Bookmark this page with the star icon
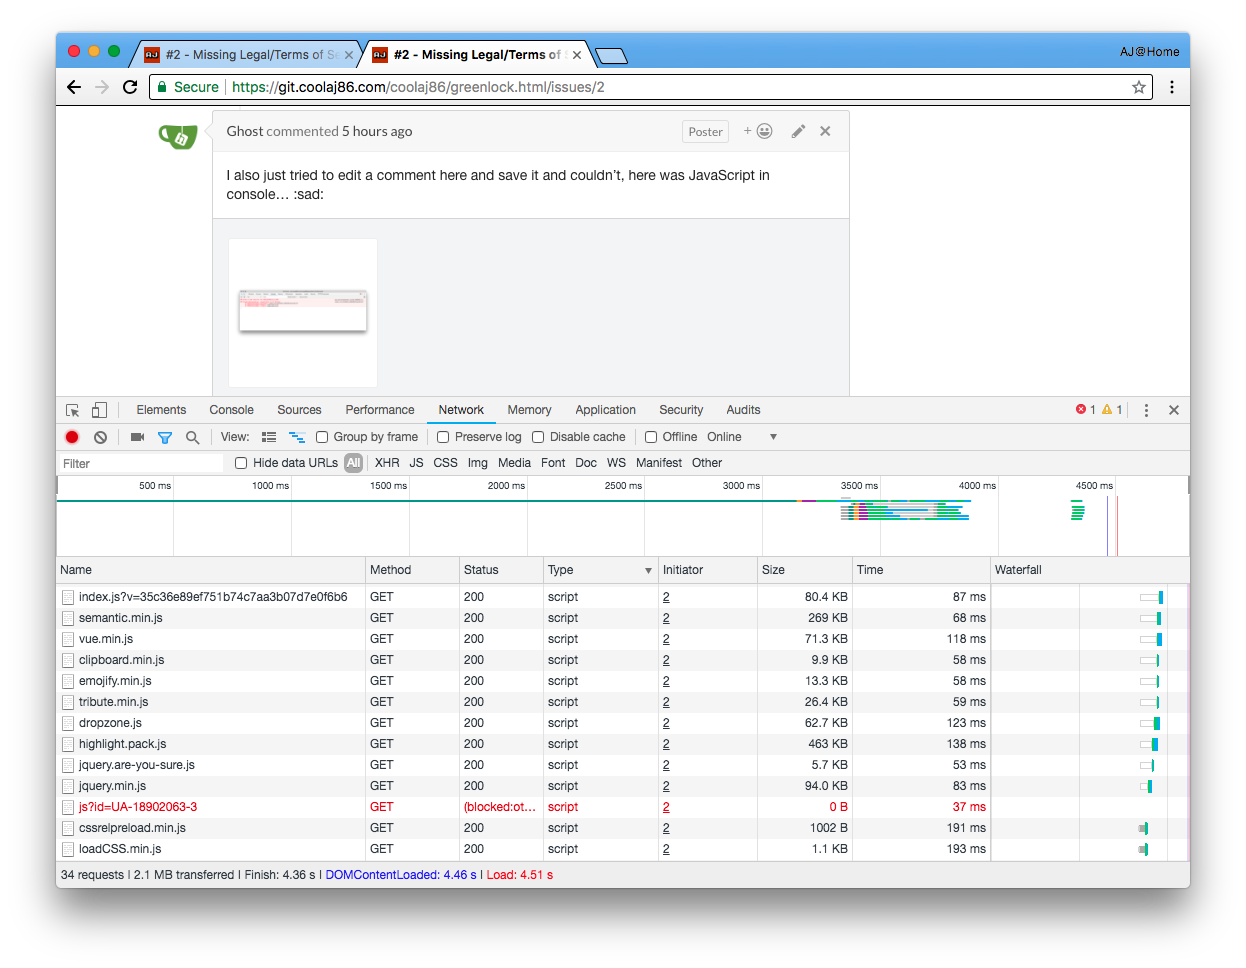The image size is (1246, 968). (1138, 87)
